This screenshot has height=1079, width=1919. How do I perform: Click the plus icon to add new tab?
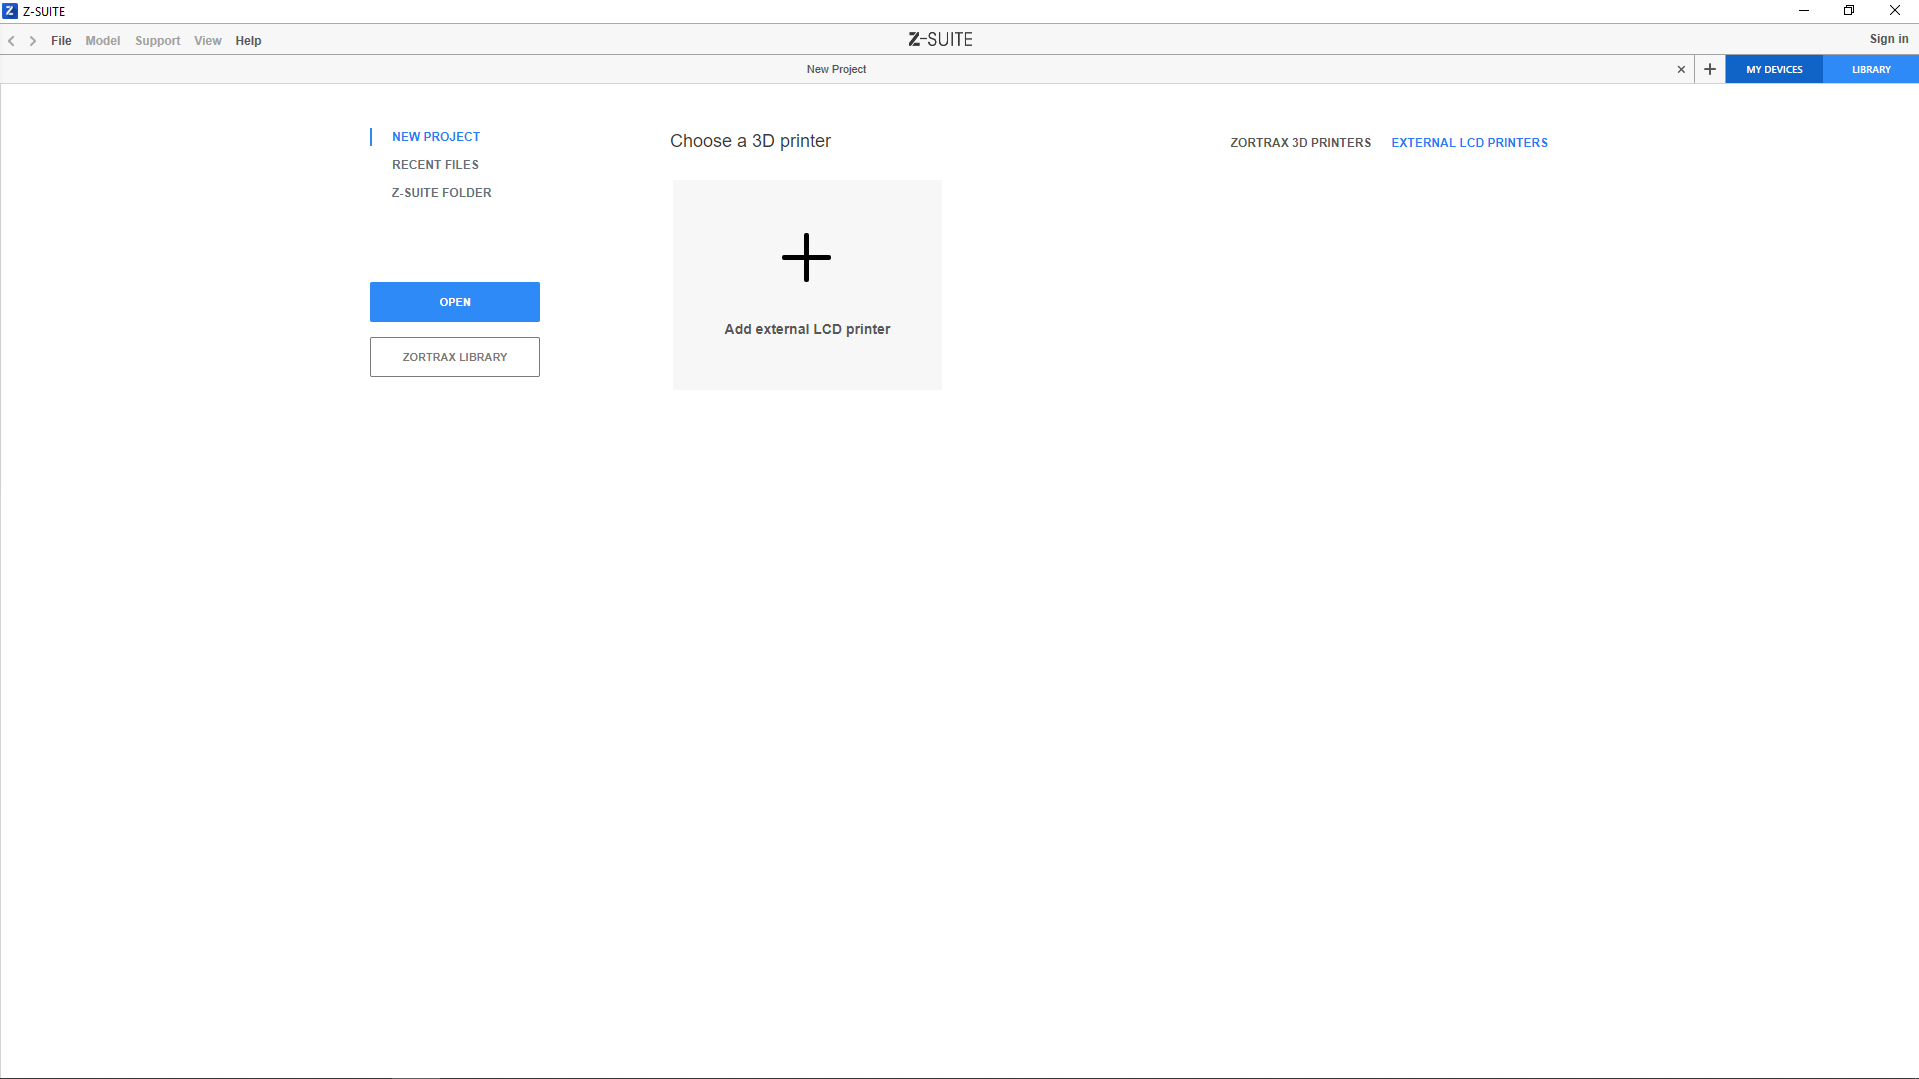(1710, 69)
